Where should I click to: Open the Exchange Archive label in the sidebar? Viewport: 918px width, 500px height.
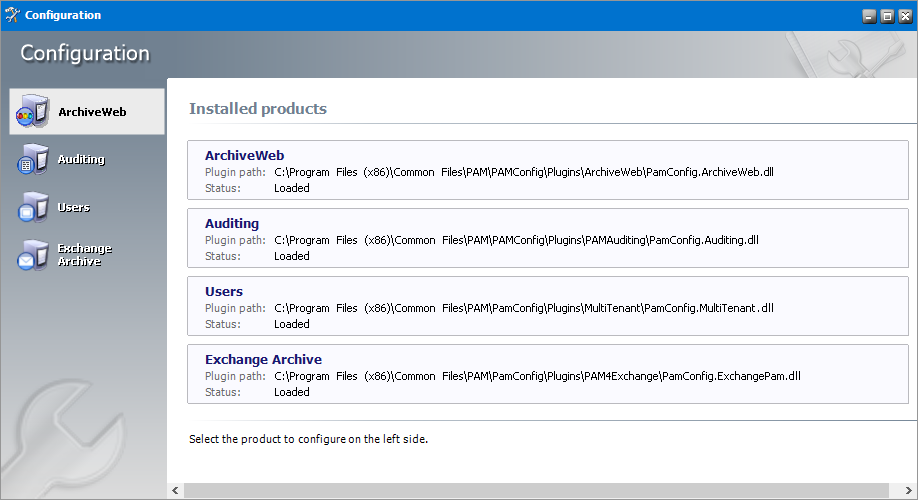[84, 254]
